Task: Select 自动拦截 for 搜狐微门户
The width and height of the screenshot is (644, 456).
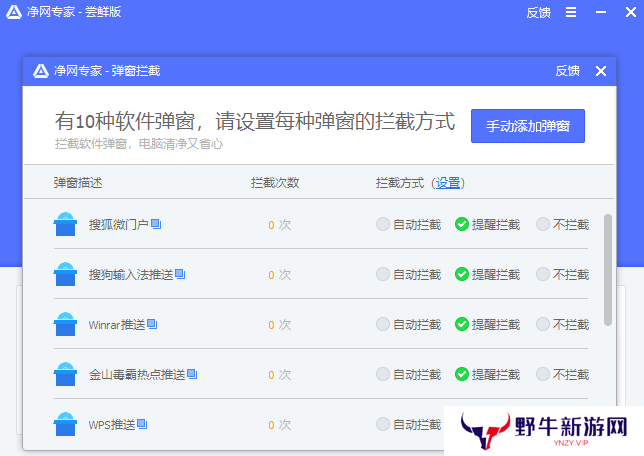Action: (x=408, y=224)
